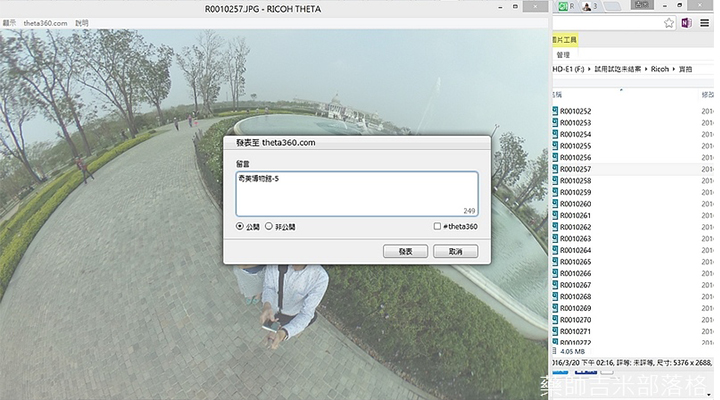The image size is (720, 400).
Task: Open the OneNote clipper extension icon
Action: point(686,23)
